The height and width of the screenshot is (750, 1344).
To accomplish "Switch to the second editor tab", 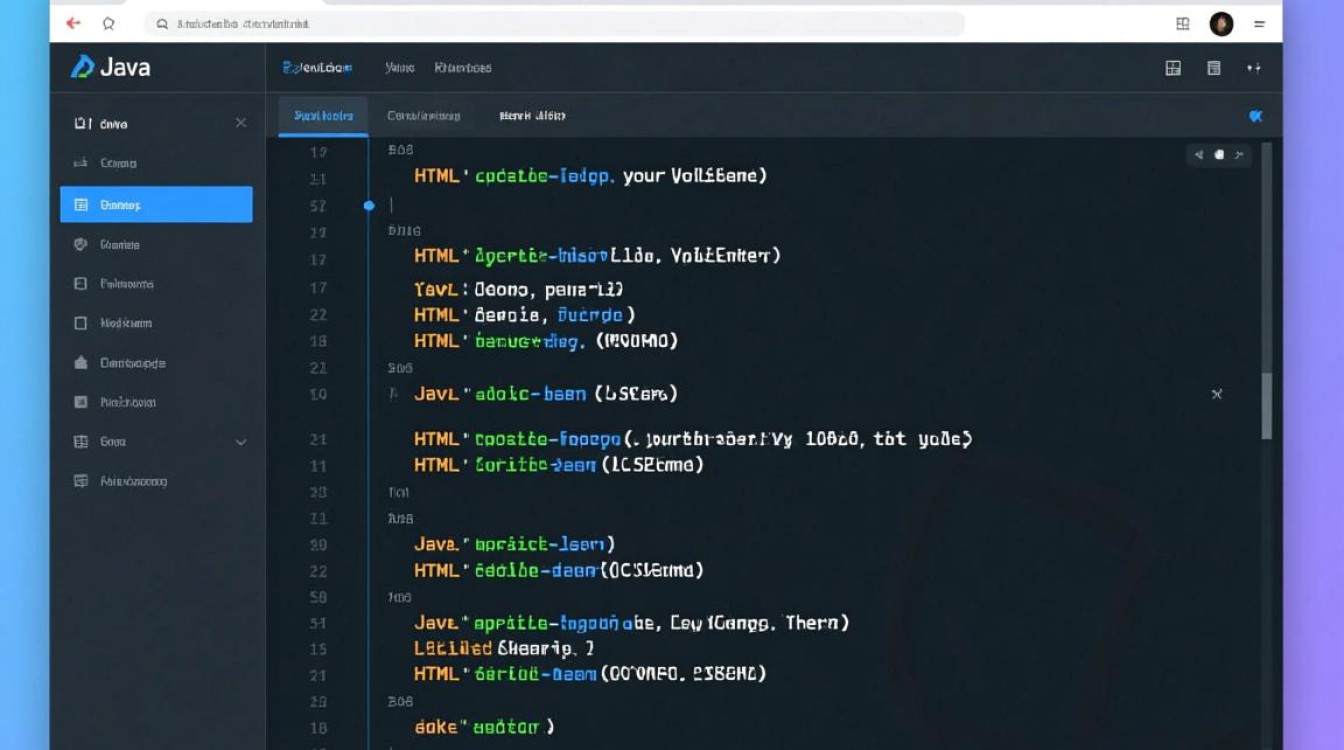I will [x=423, y=116].
